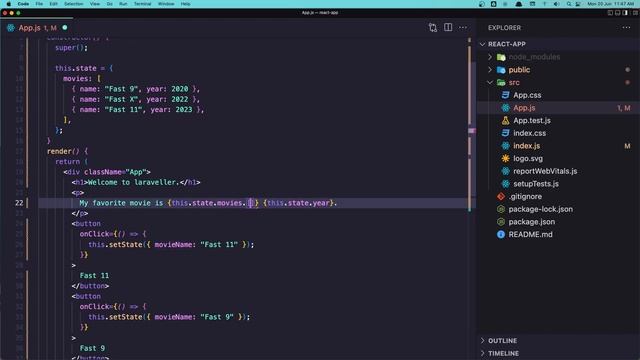Click the npm icon beside package-lock.json
Viewport: 640px width, 360px height.
click(501, 209)
